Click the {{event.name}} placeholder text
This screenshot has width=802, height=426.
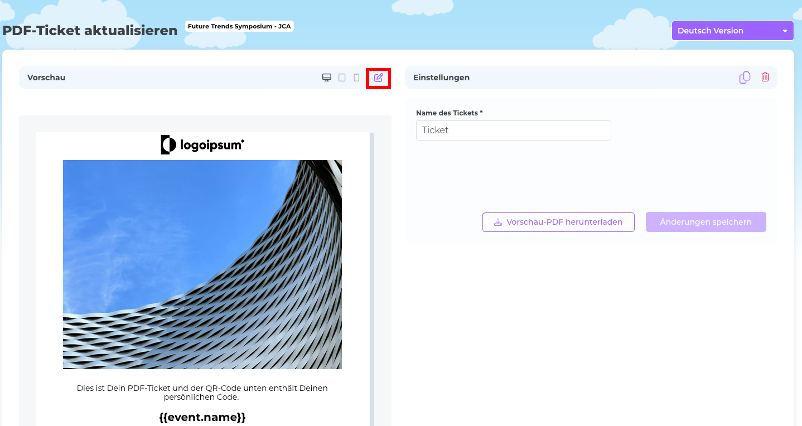202,416
